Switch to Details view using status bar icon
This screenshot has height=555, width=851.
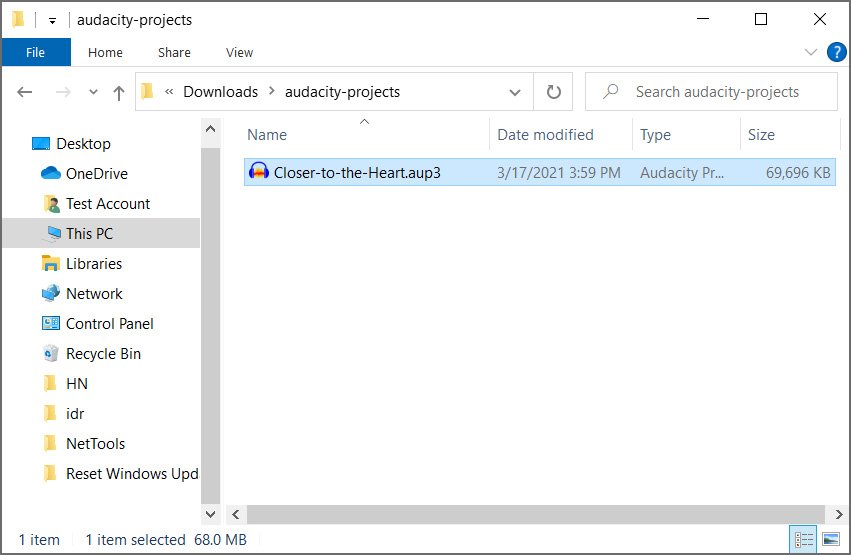pos(803,540)
